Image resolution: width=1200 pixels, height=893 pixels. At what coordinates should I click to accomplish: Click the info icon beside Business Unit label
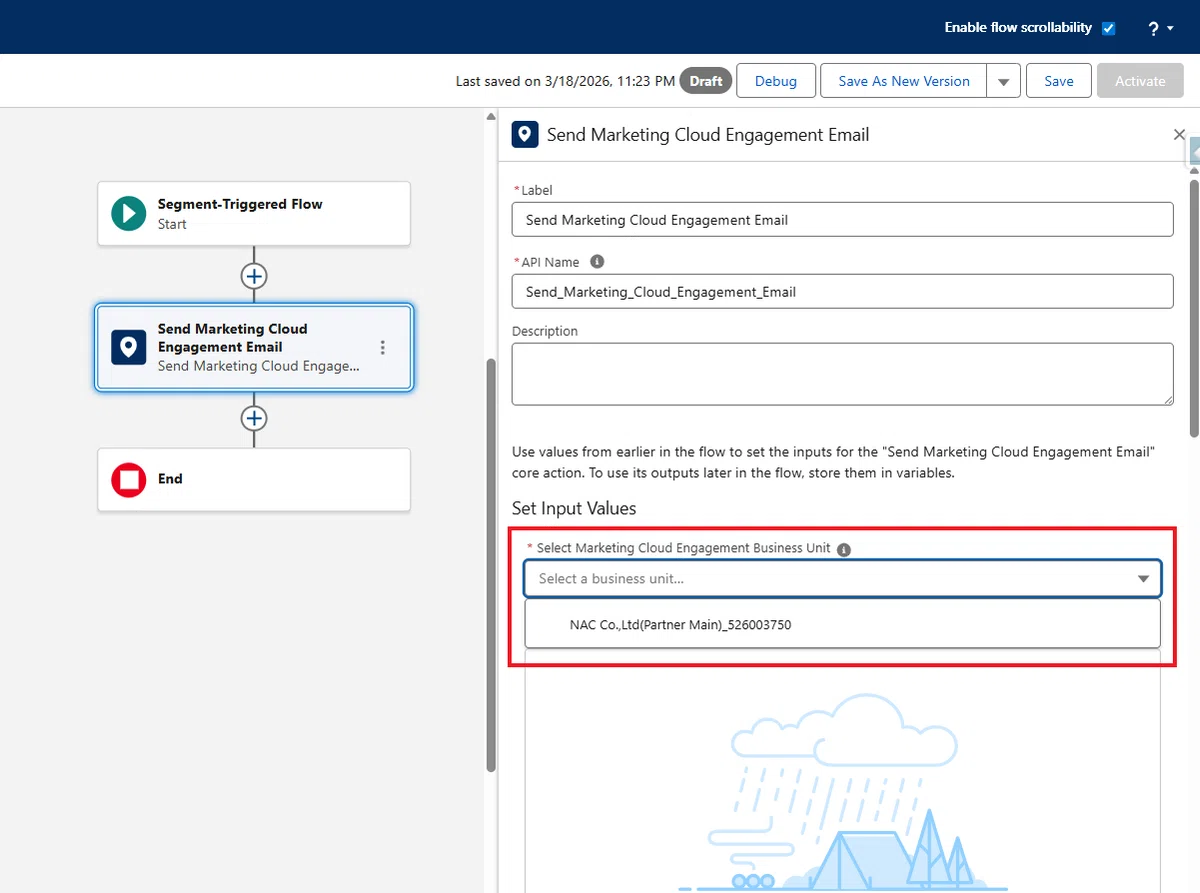tap(844, 550)
